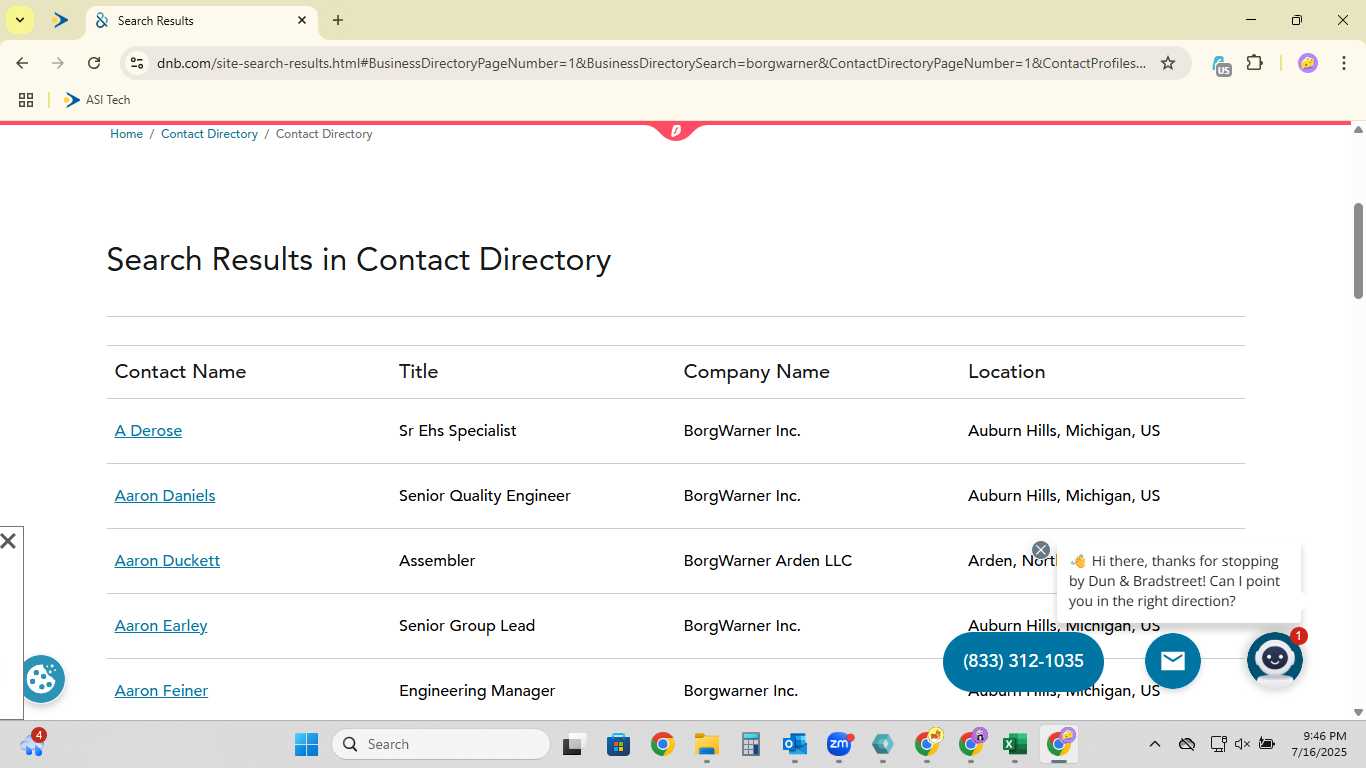Screen dimensions: 1366x768
Task: Reload the current page
Action: 94,63
